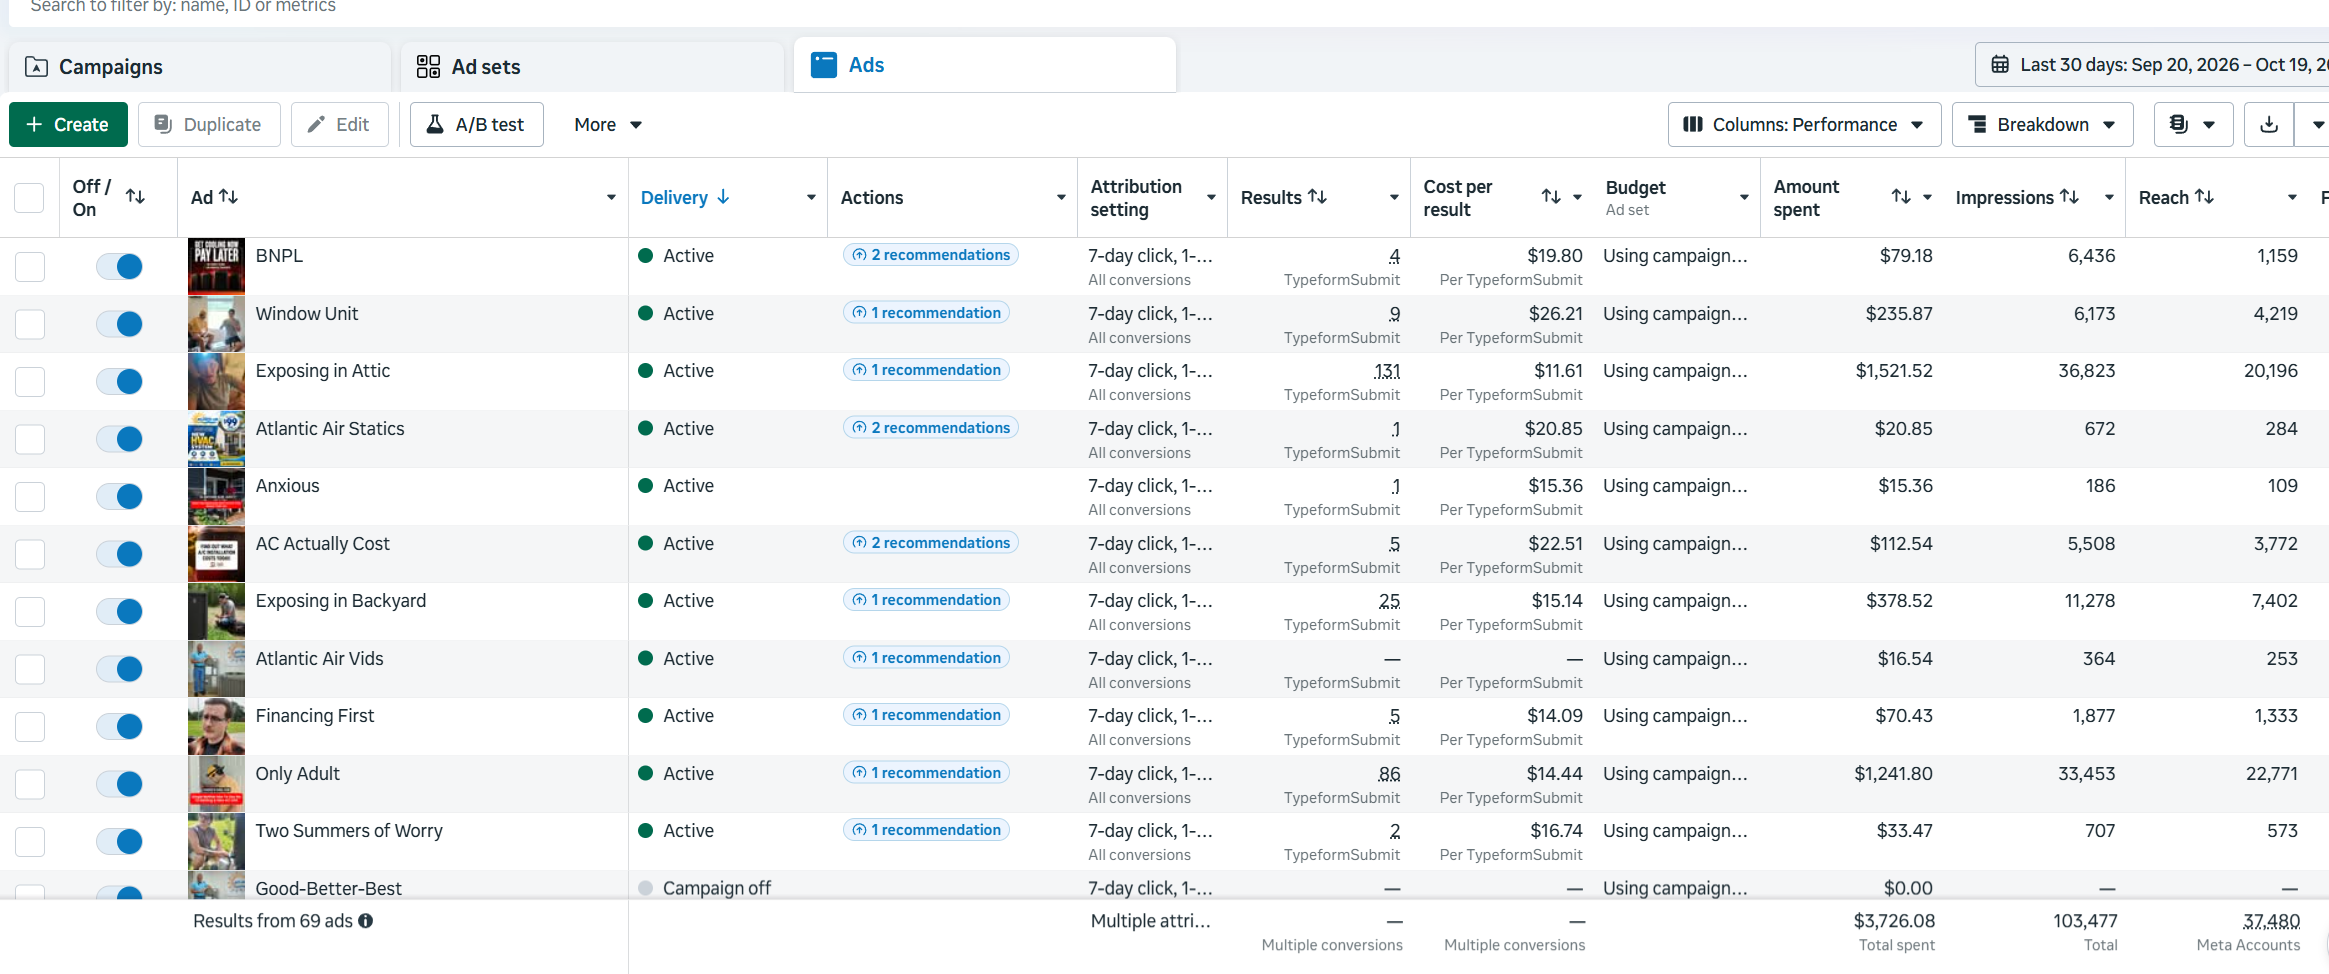Toggle off the Window Unit ad
The image size is (2329, 974).
pyautogui.click(x=119, y=324)
